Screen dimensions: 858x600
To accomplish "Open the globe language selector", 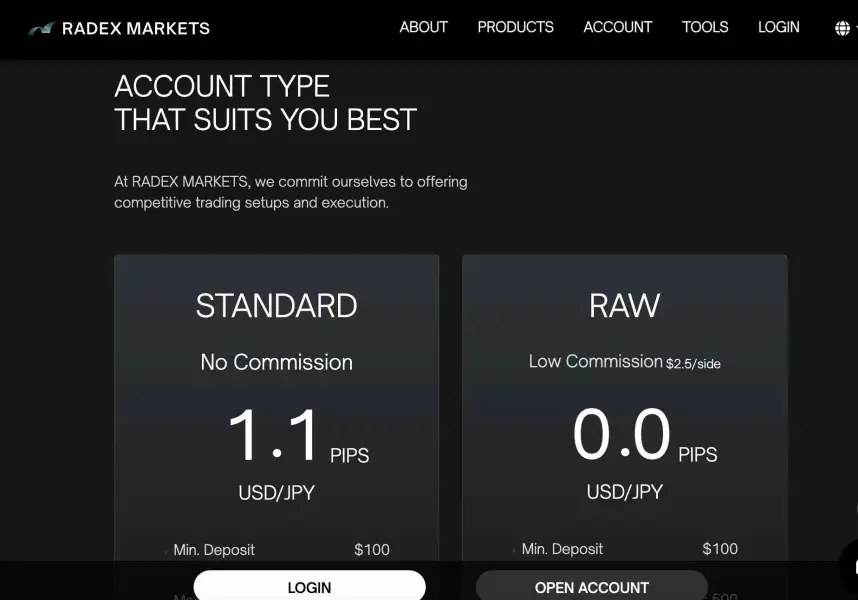I will coord(842,28).
